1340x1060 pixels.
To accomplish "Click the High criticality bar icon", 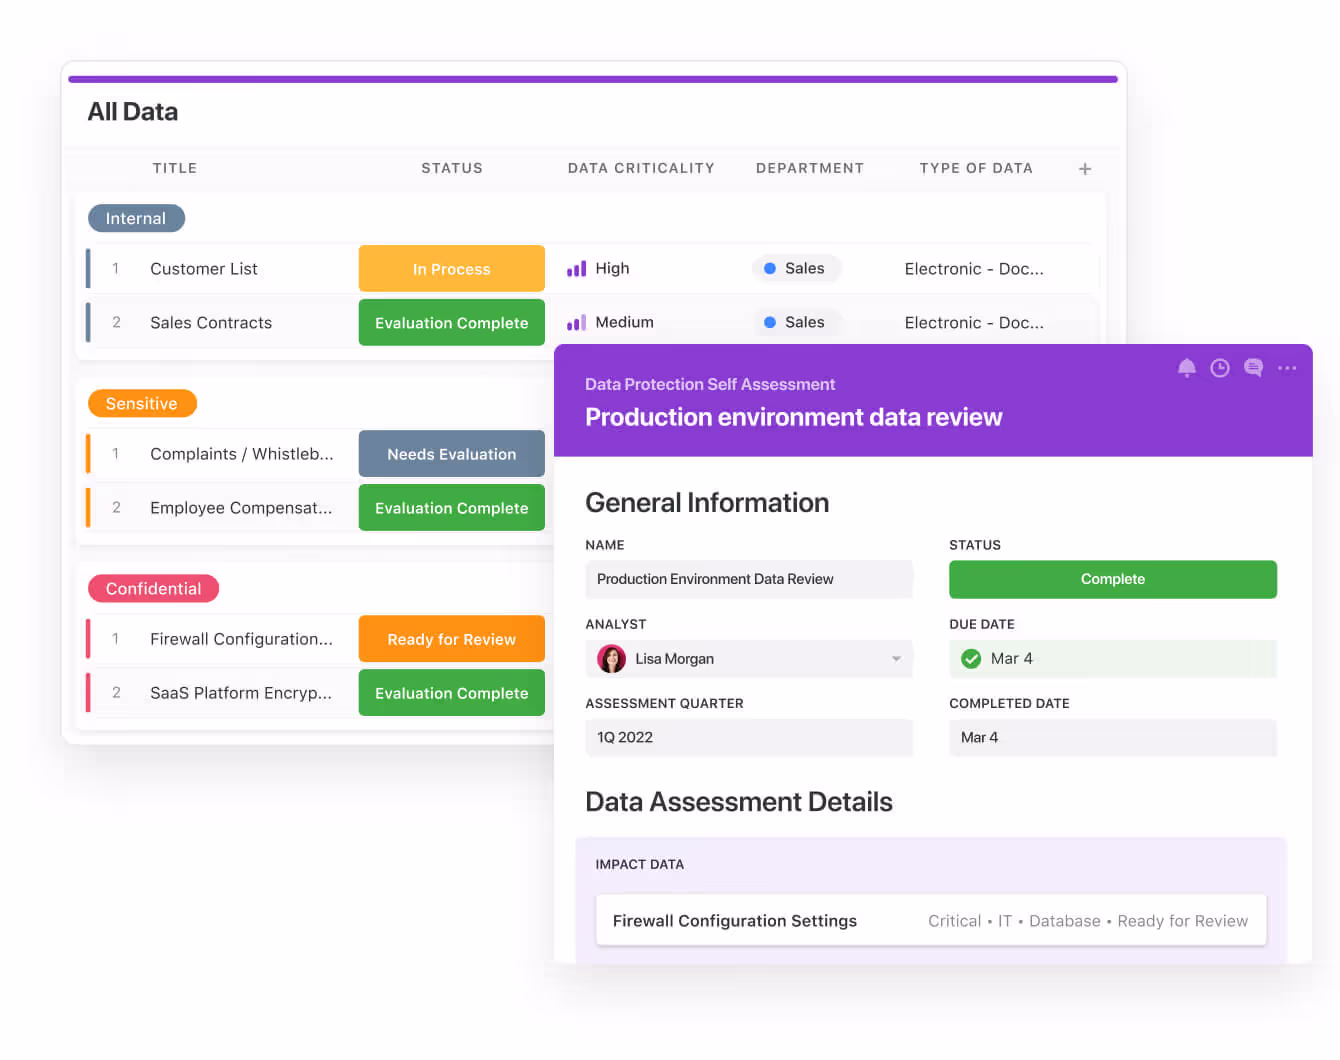I will pyautogui.click(x=576, y=269).
